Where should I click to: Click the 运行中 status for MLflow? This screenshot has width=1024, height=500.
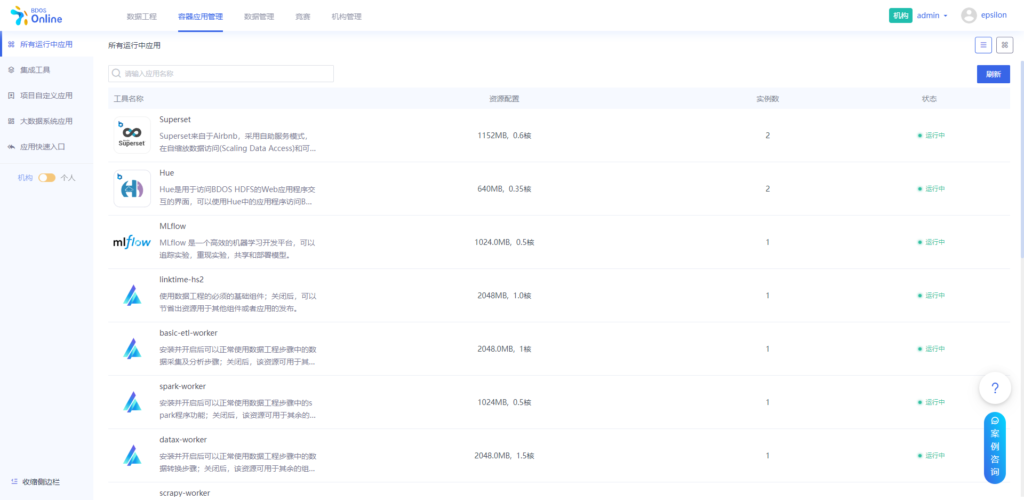pyautogui.click(x=931, y=242)
